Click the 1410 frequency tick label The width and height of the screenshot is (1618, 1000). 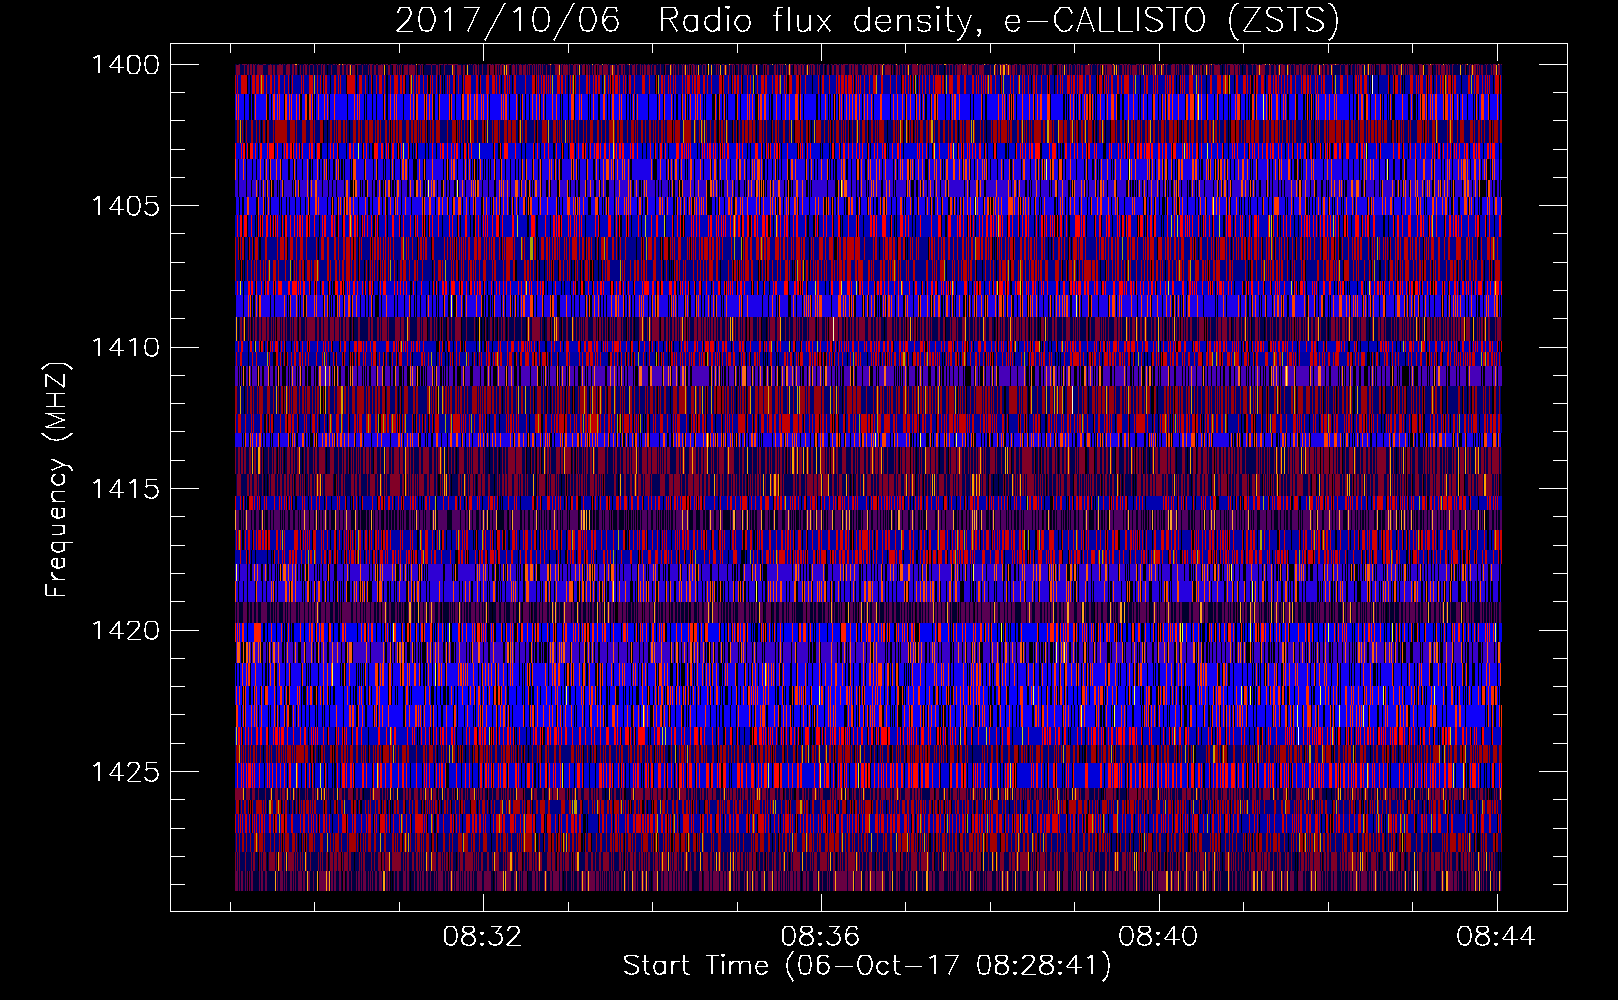click(125, 348)
